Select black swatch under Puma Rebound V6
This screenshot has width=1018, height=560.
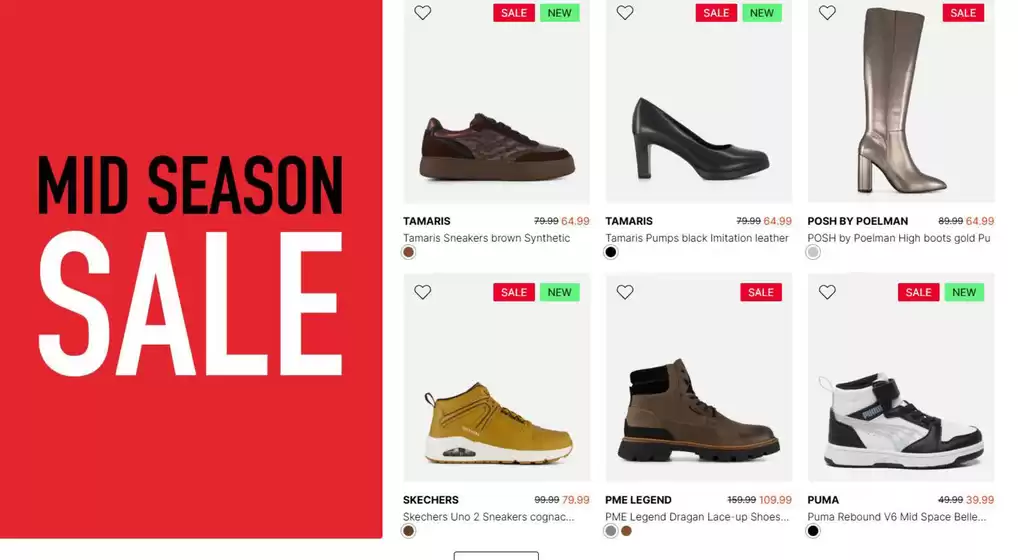point(813,531)
